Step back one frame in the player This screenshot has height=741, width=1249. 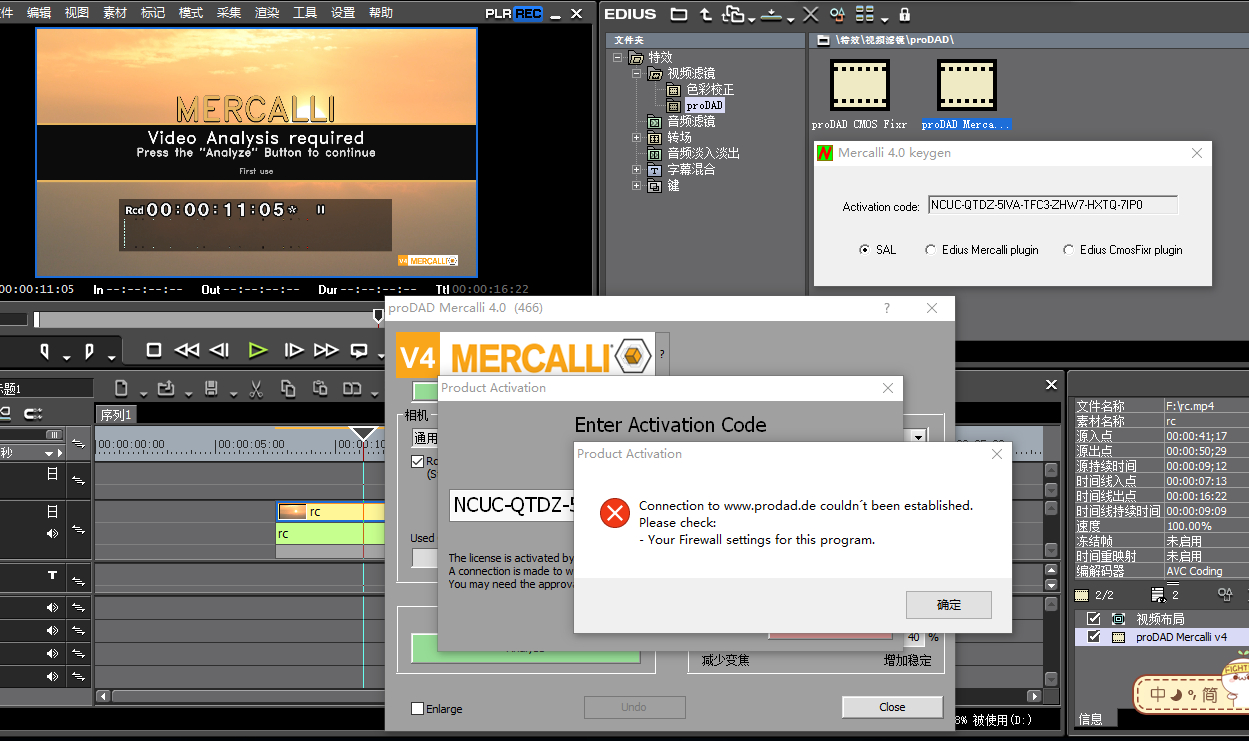tap(220, 350)
